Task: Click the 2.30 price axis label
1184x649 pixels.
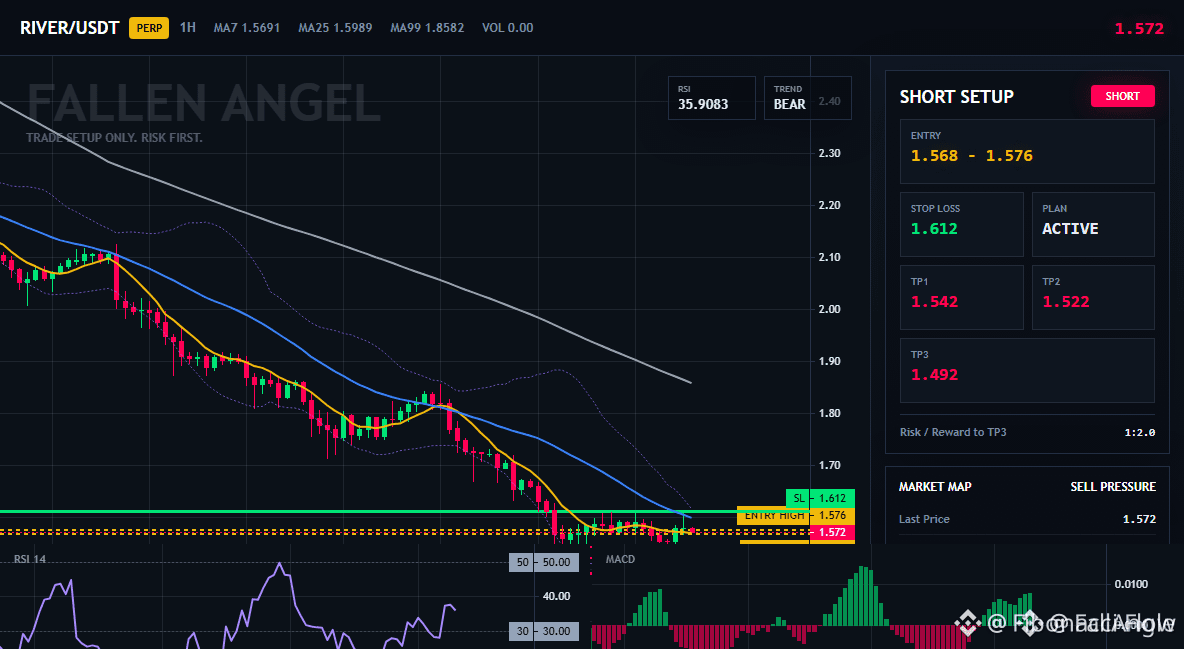Action: (829, 153)
